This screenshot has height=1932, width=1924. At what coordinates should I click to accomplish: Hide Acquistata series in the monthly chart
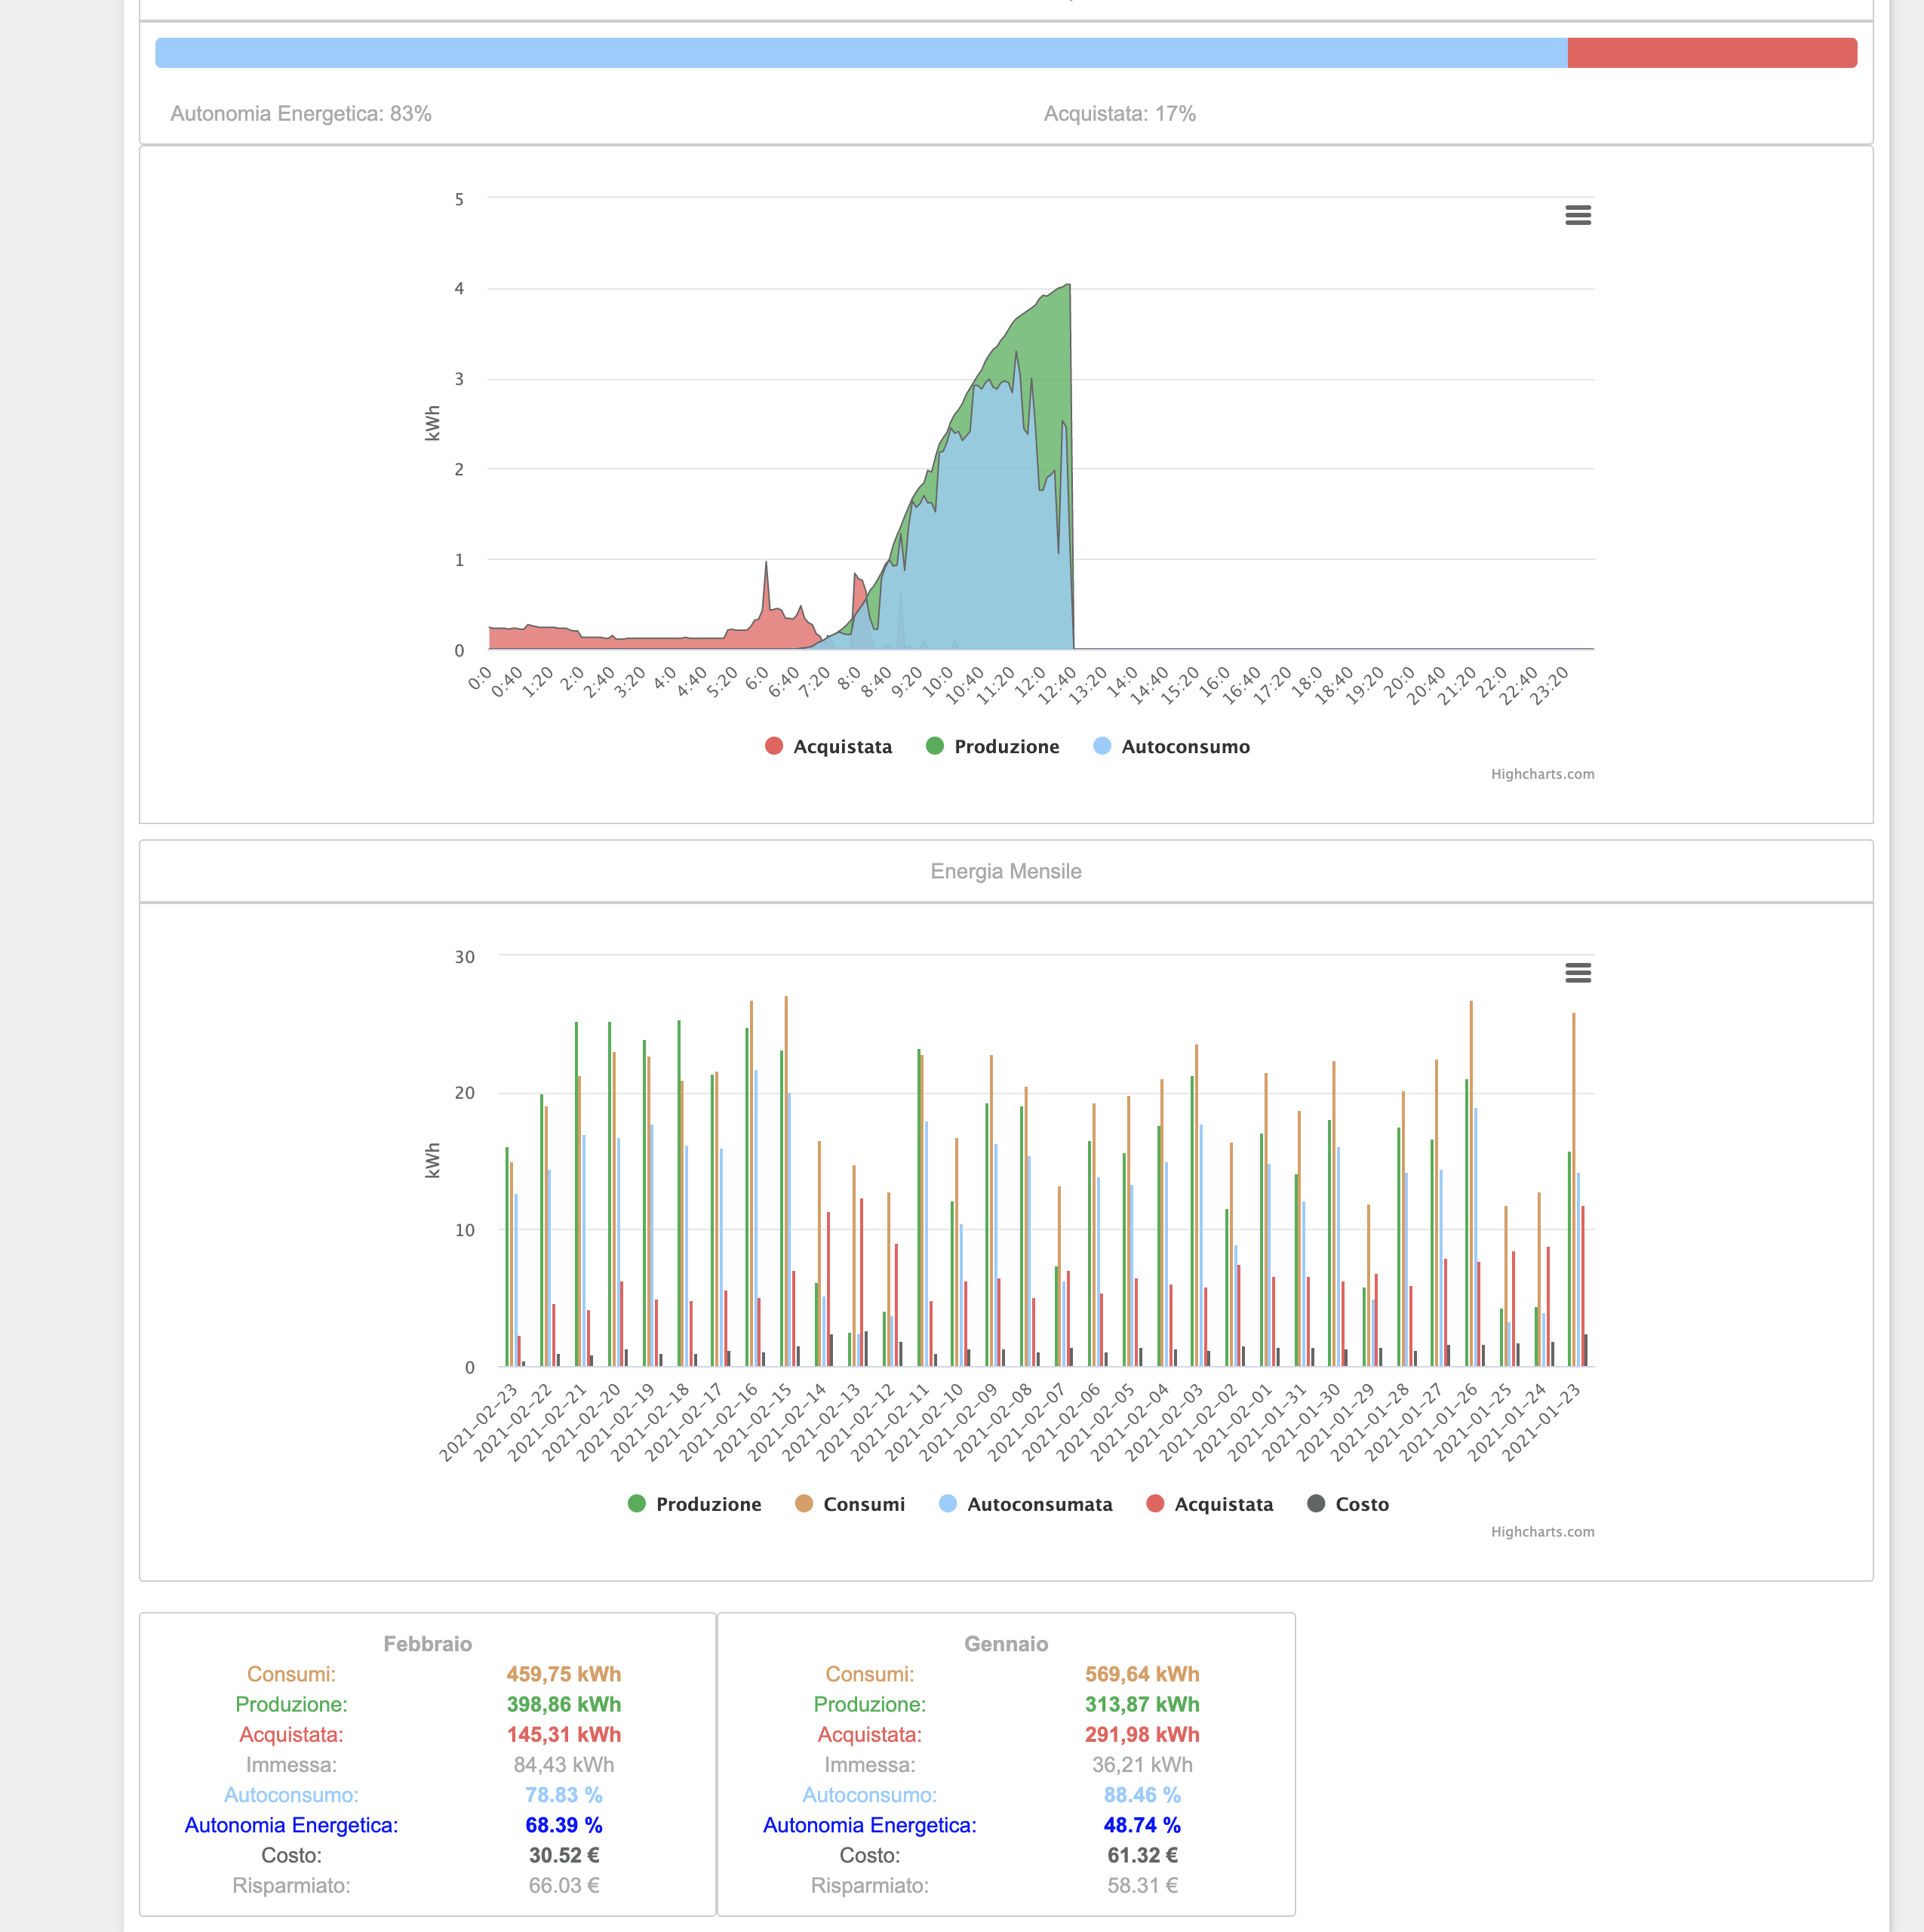[1222, 1504]
